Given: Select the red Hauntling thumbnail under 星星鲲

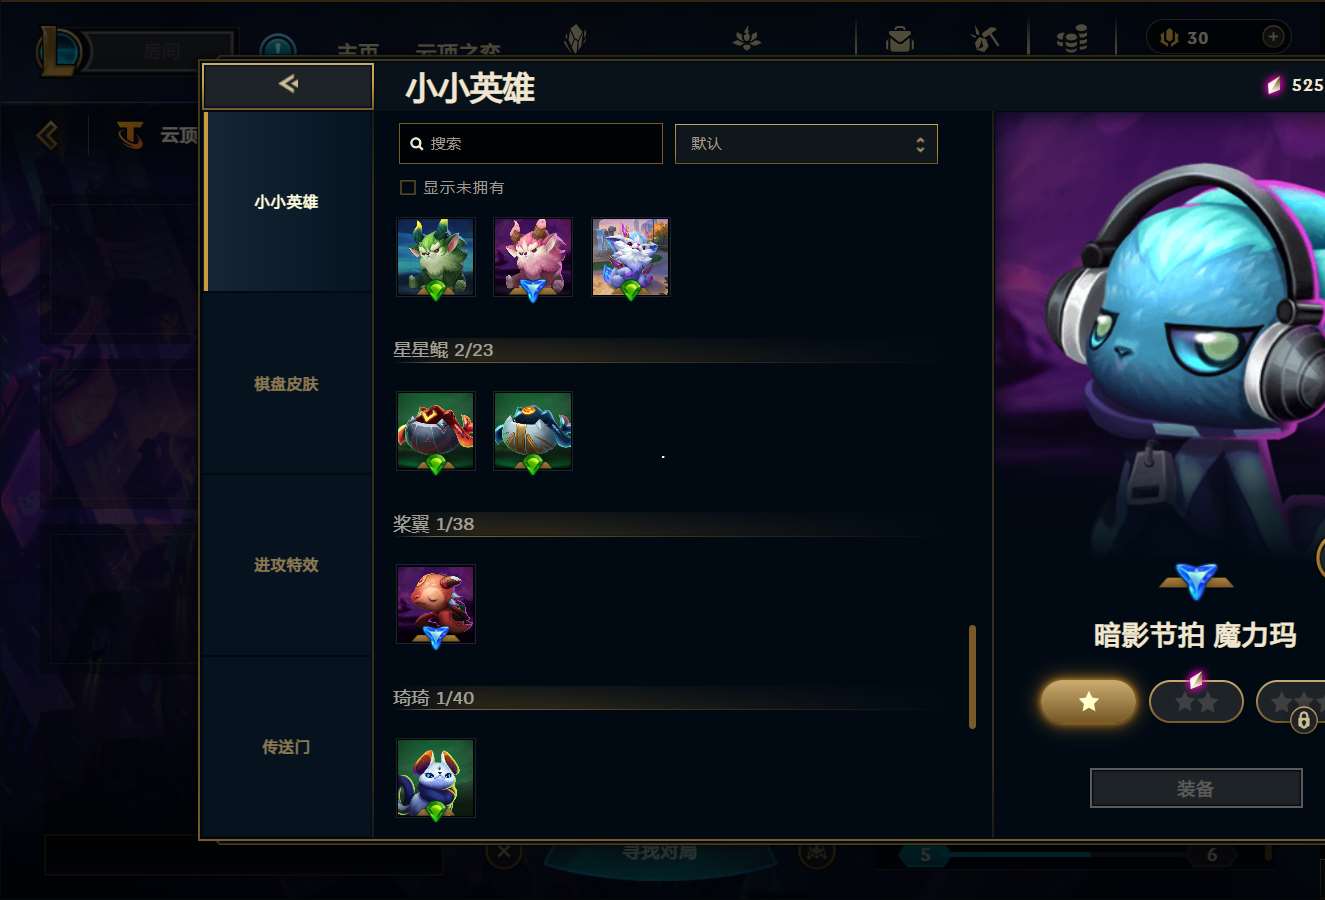Looking at the screenshot, I should tap(435, 431).
